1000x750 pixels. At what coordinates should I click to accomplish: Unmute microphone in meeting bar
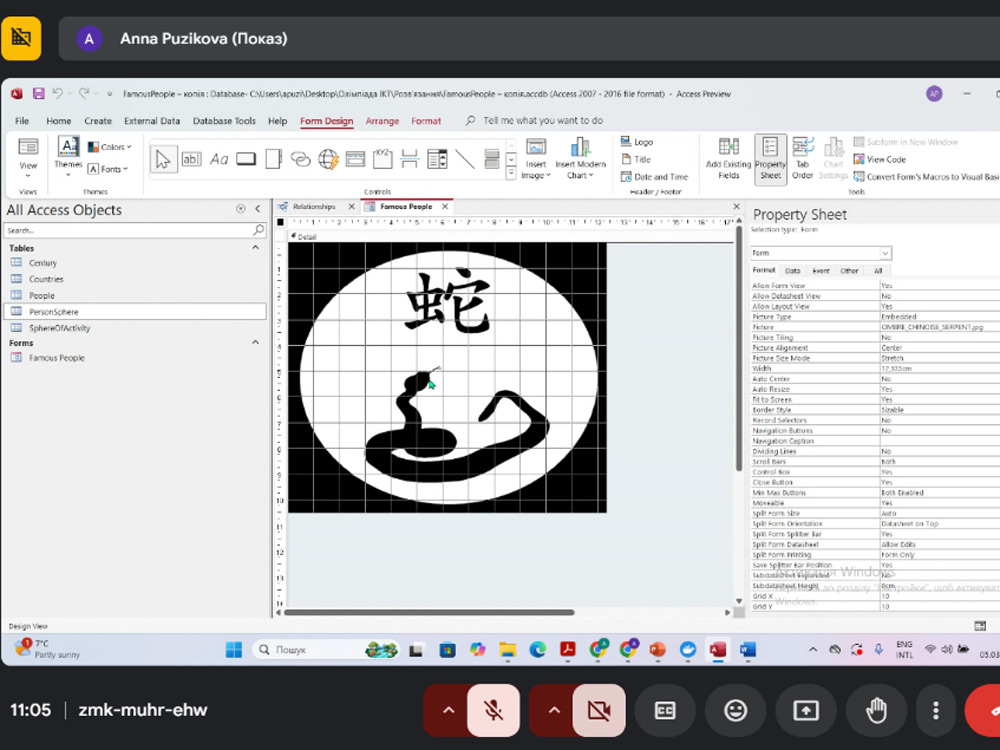(x=493, y=710)
